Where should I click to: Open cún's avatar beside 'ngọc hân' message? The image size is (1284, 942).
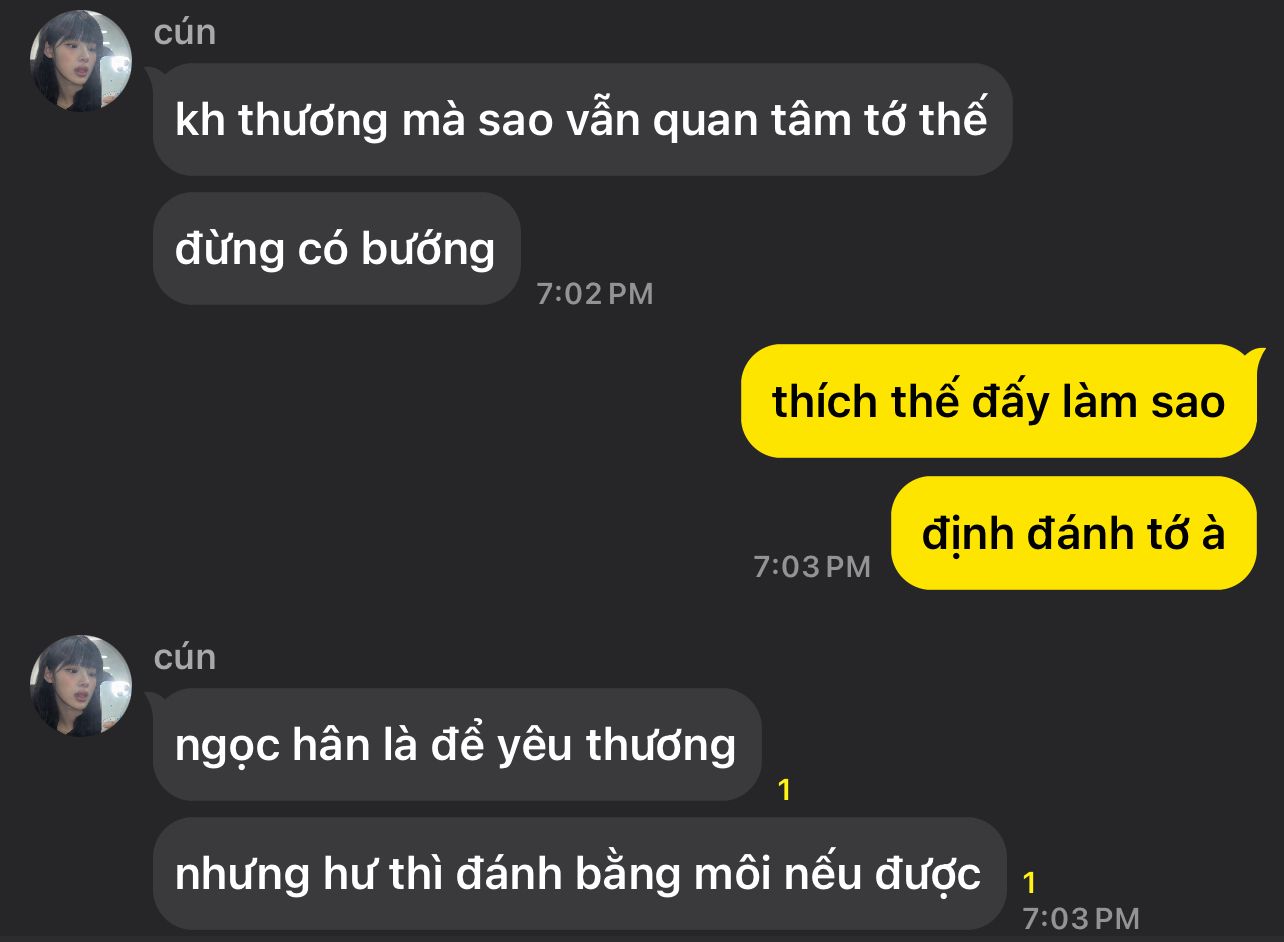coord(81,686)
